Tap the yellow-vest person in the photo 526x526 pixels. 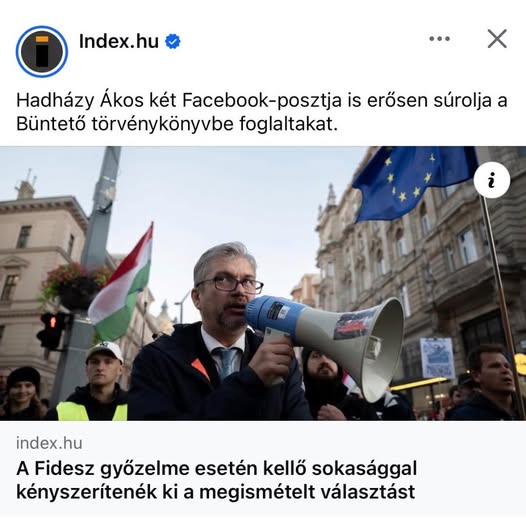point(97,382)
